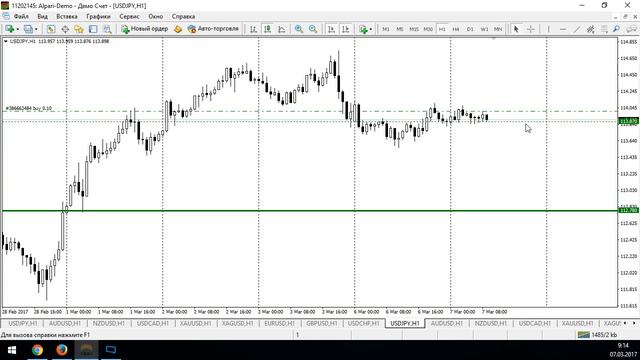Viewport: 640px width, 360px height.
Task: Show the Terminal panel icon
Action: point(93,29)
